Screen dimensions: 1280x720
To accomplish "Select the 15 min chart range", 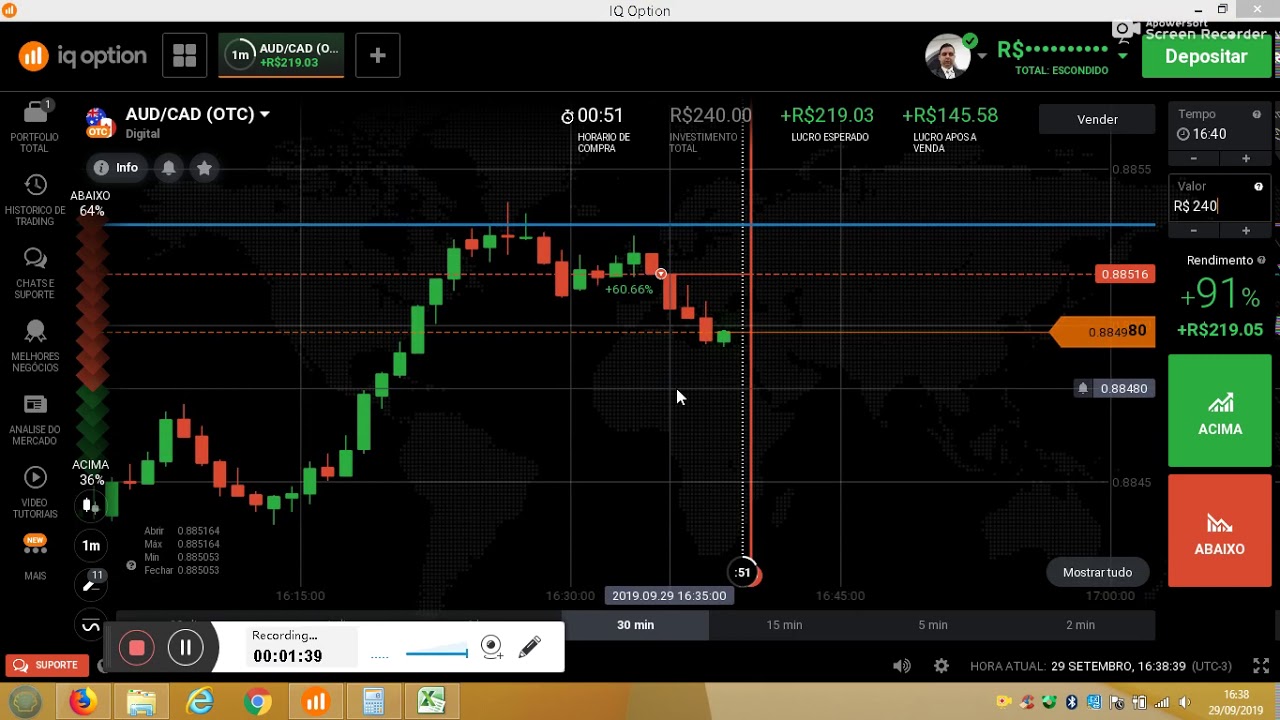I will [x=784, y=625].
